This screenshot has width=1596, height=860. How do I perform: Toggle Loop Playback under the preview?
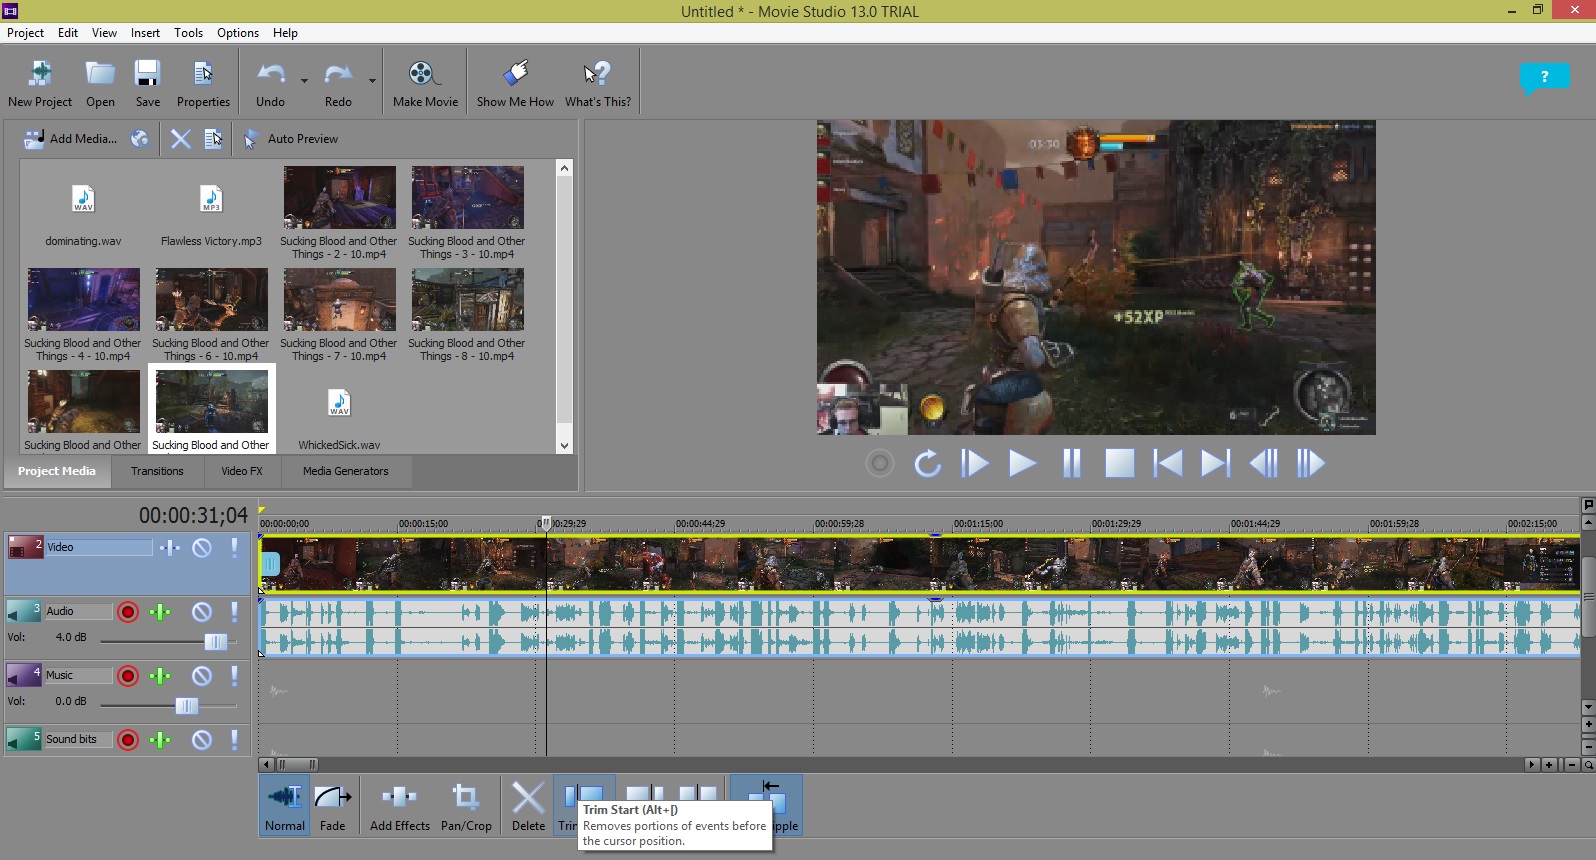pyautogui.click(x=927, y=464)
